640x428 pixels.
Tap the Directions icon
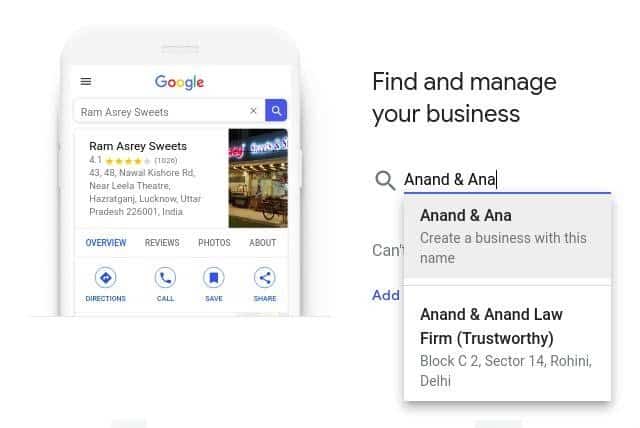click(x=105, y=278)
